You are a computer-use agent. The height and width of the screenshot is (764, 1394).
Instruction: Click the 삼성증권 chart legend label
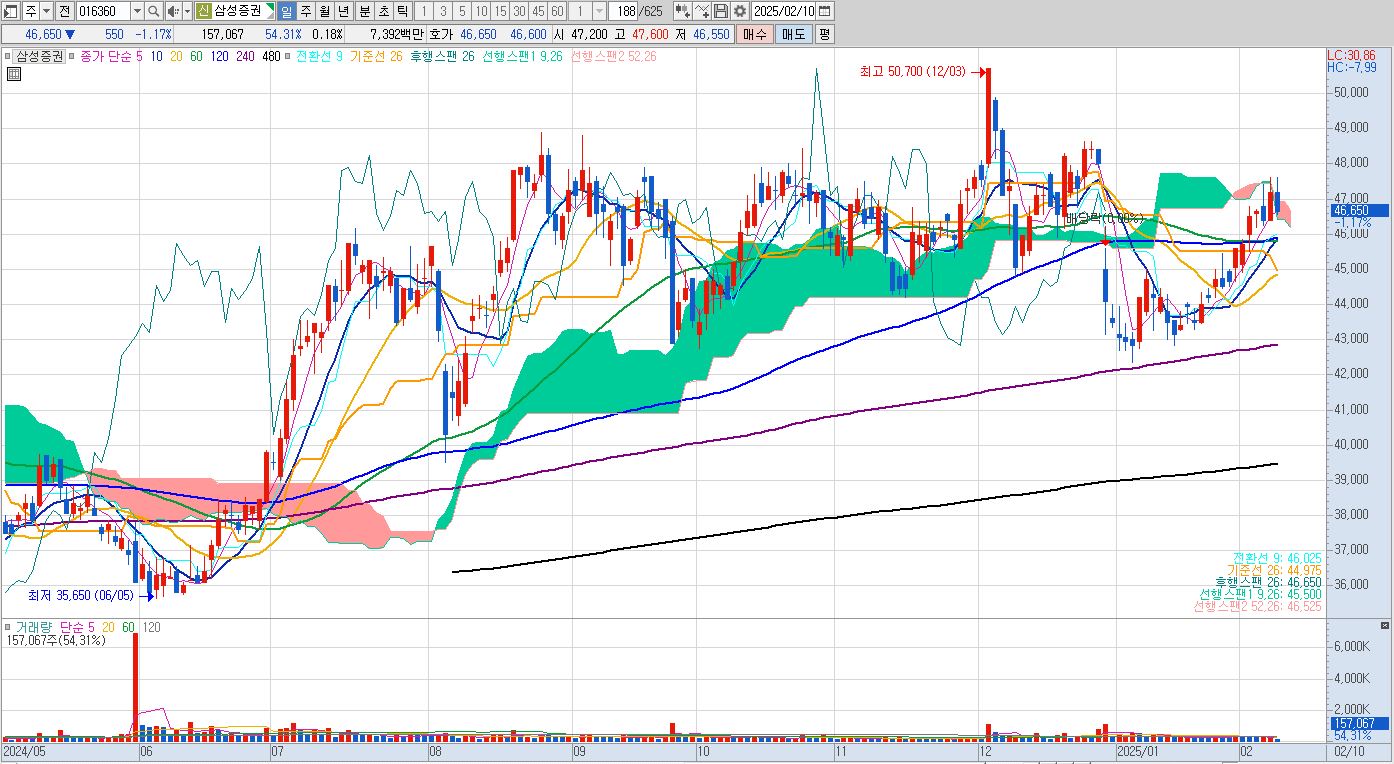tap(39, 57)
